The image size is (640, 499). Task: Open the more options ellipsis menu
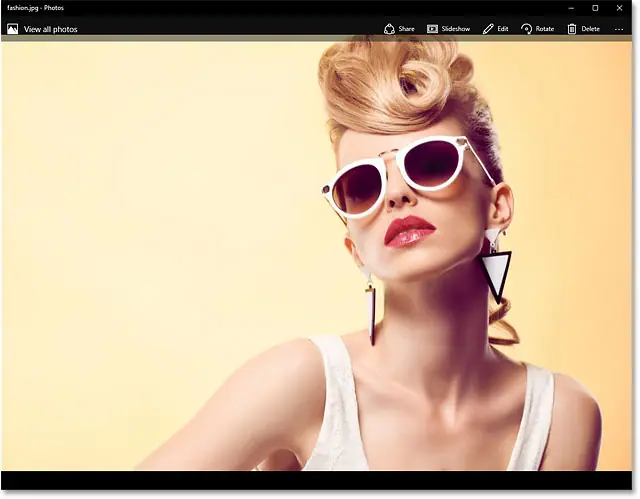tap(619, 29)
